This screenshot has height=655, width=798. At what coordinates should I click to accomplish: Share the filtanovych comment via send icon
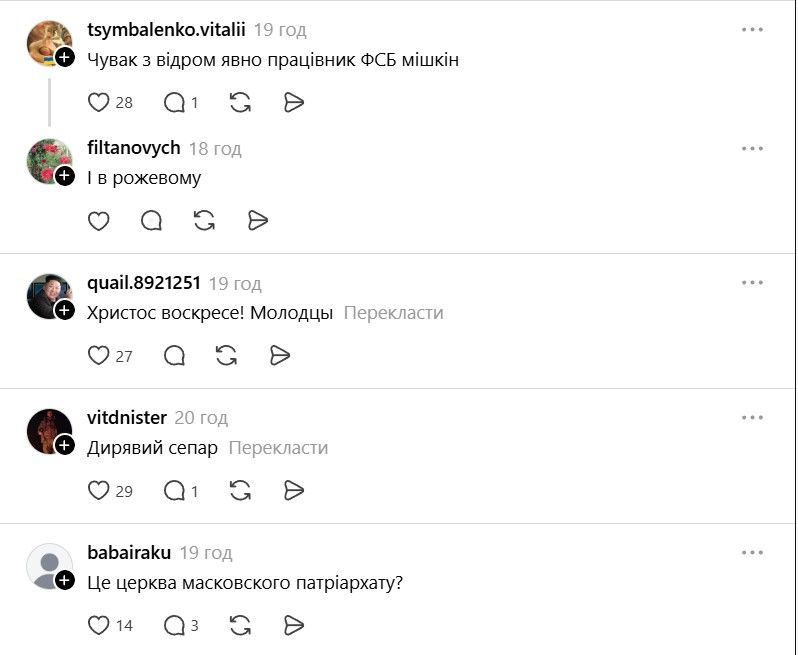pos(258,221)
